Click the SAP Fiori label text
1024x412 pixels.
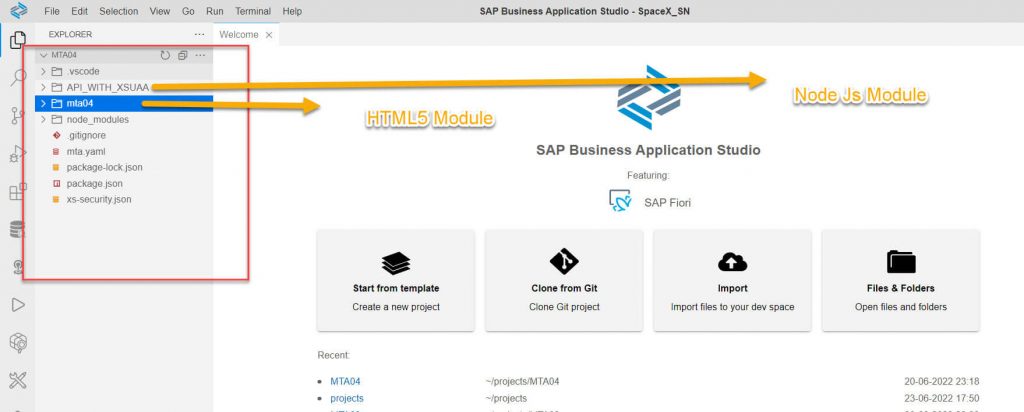click(667, 203)
